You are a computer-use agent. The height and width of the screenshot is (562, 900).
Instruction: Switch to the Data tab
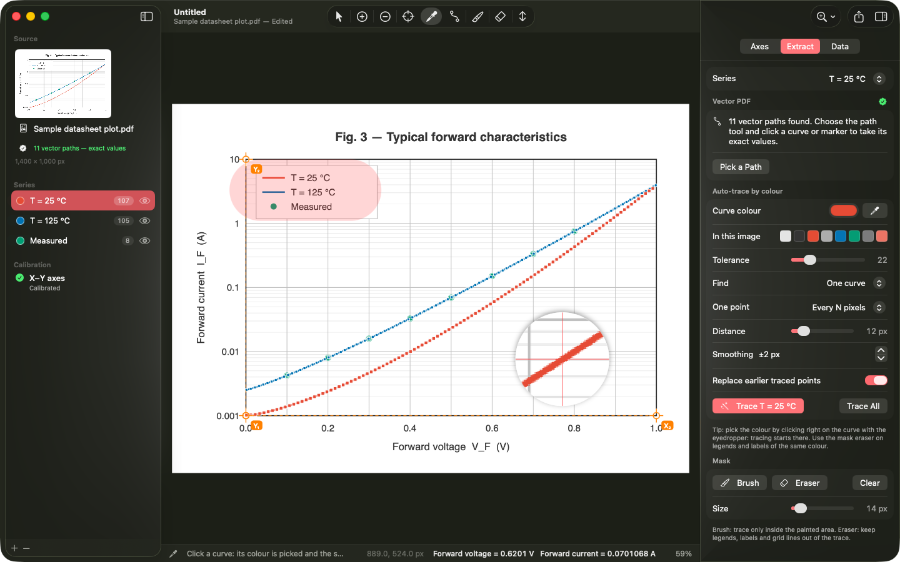click(840, 46)
